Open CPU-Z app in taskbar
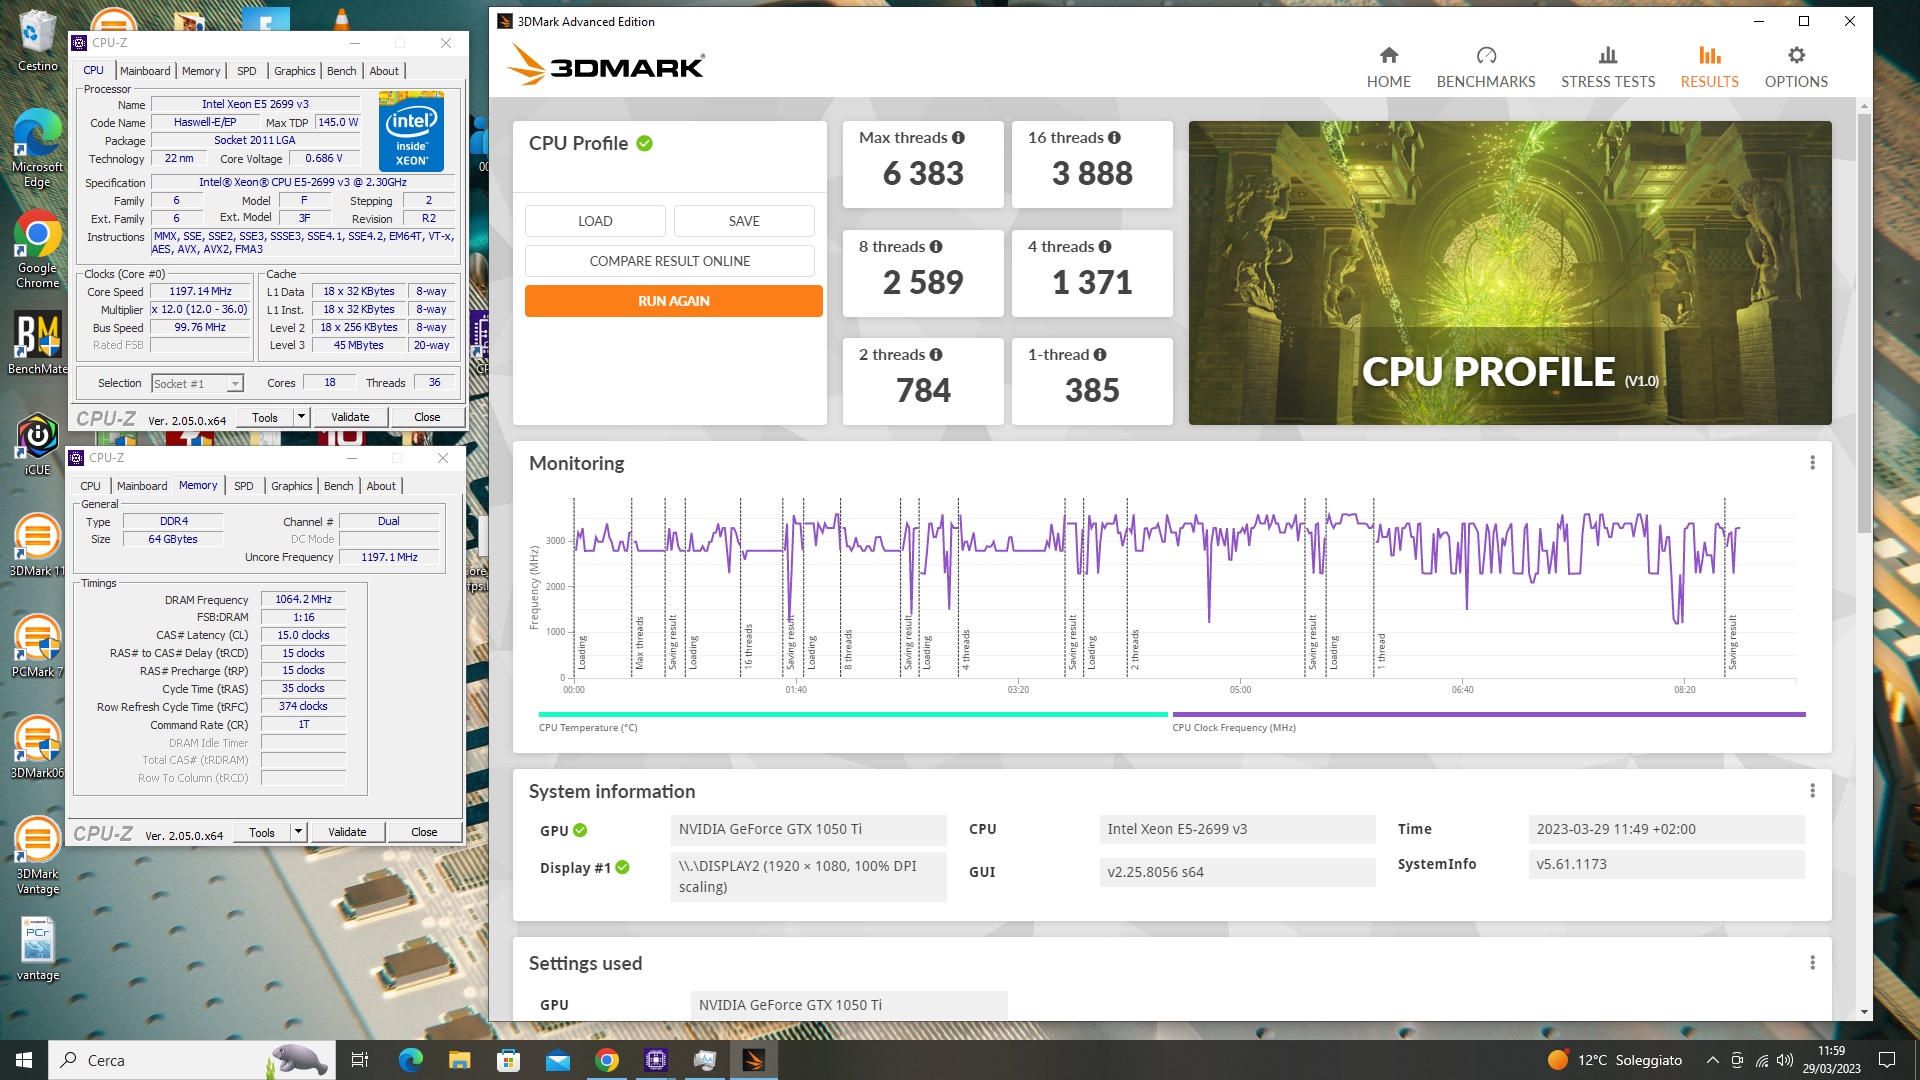1920x1080 pixels. pyautogui.click(x=656, y=1060)
